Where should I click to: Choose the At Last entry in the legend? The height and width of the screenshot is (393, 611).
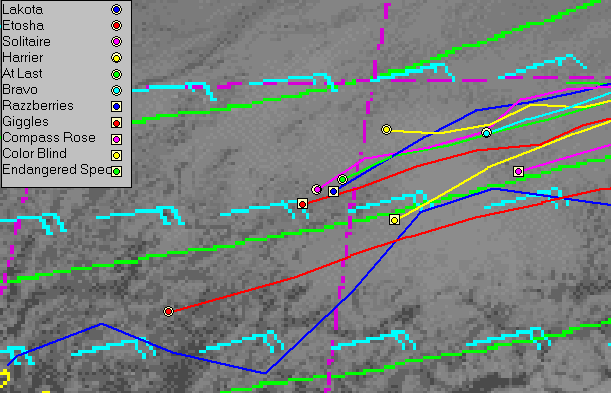coord(22,74)
